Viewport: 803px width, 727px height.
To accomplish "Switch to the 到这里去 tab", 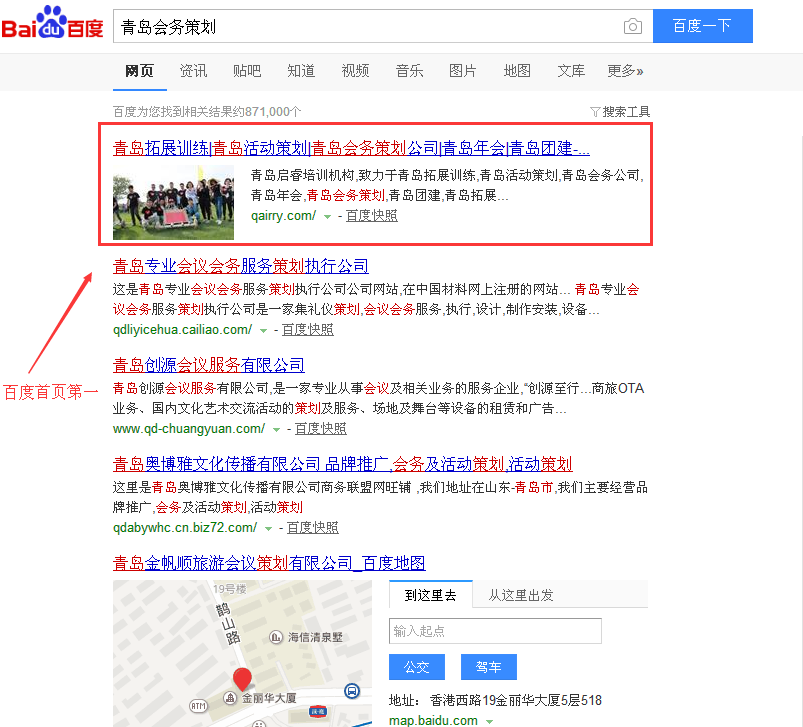I will tap(430, 593).
